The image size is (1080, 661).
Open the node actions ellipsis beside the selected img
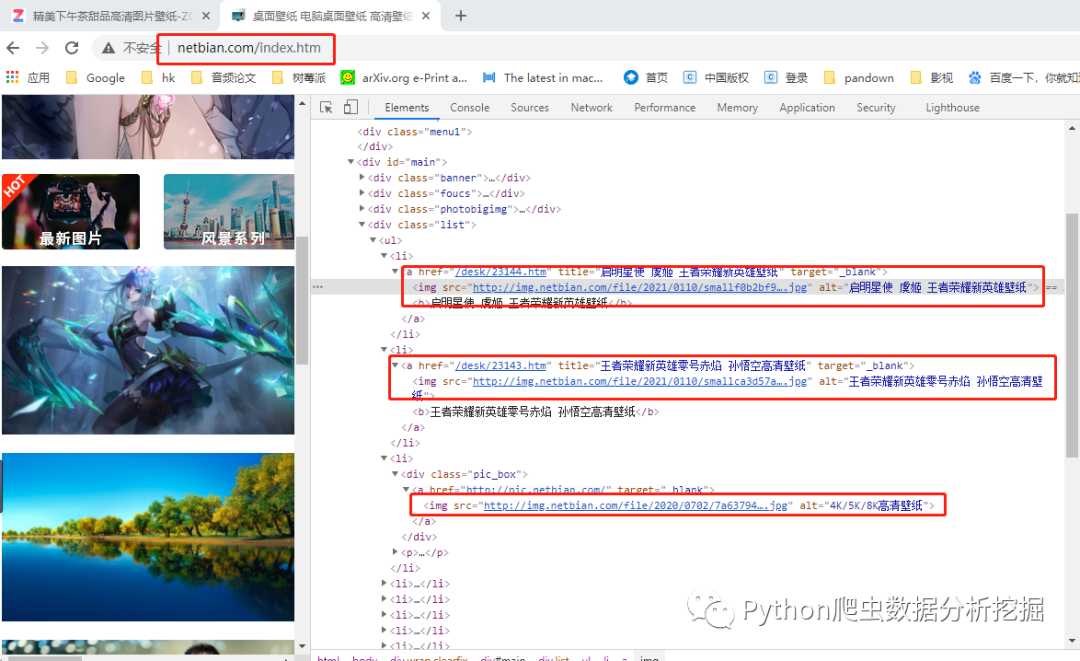pyautogui.click(x=318, y=287)
